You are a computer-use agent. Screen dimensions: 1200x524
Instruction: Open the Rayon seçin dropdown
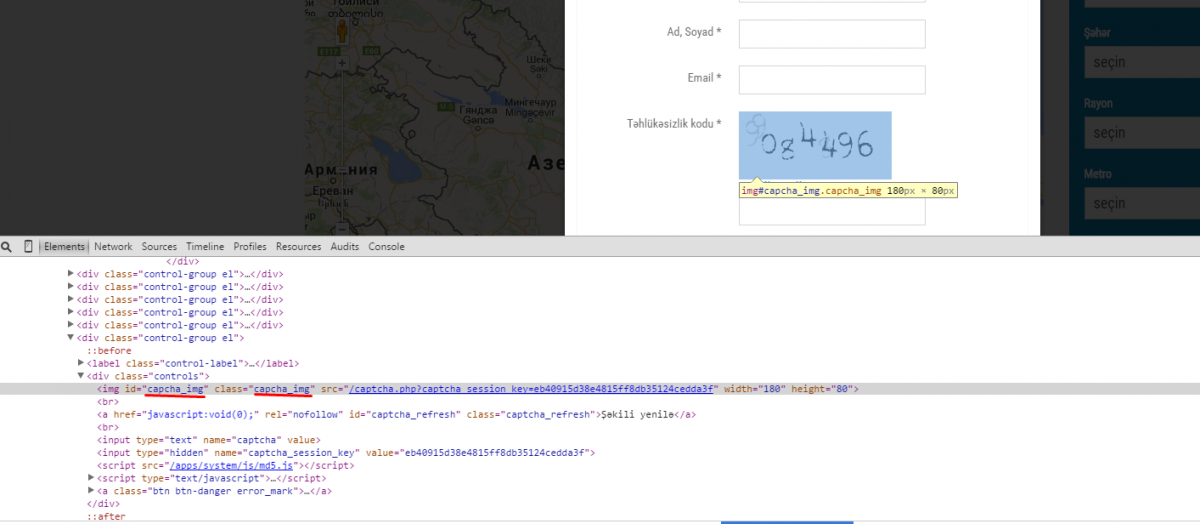coord(1141,132)
